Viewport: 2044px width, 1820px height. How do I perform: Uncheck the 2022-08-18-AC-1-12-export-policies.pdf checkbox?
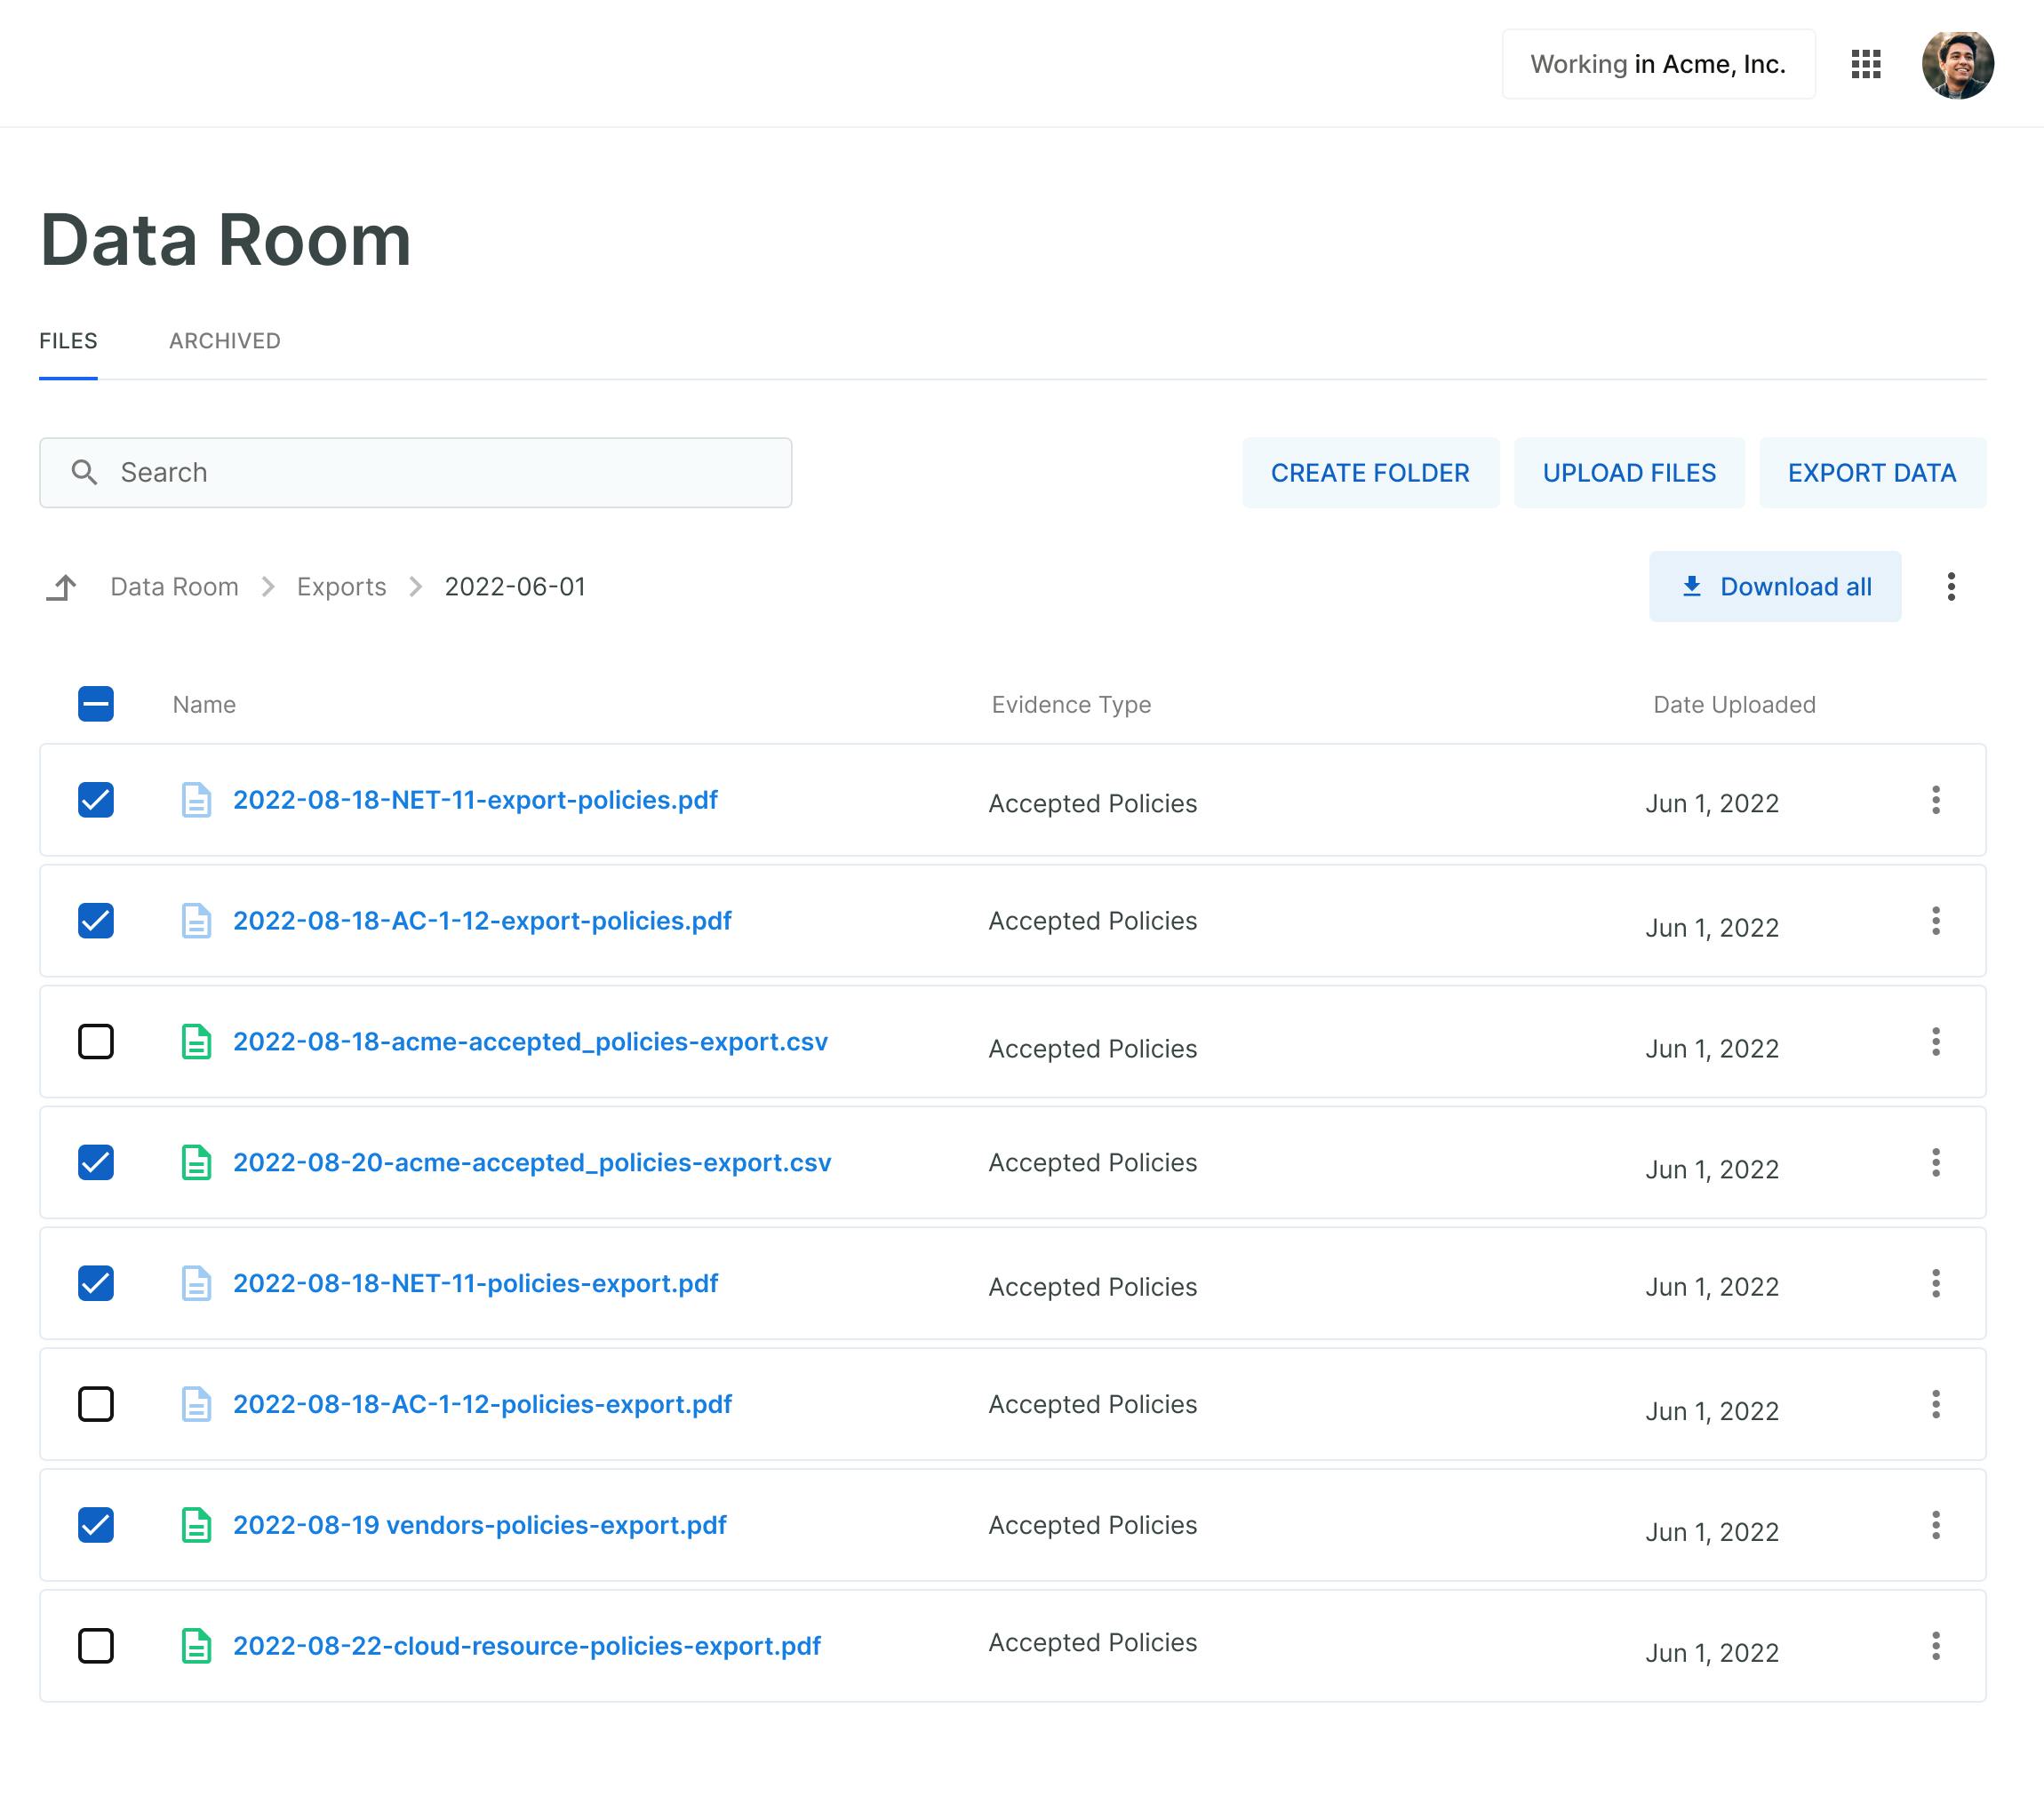(x=96, y=920)
